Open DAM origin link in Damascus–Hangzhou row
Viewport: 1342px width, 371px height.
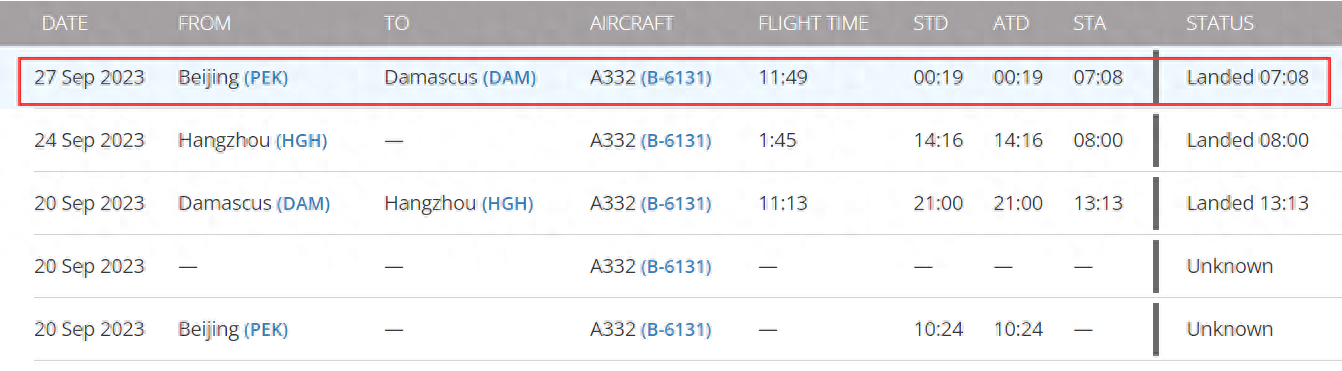click(x=303, y=204)
